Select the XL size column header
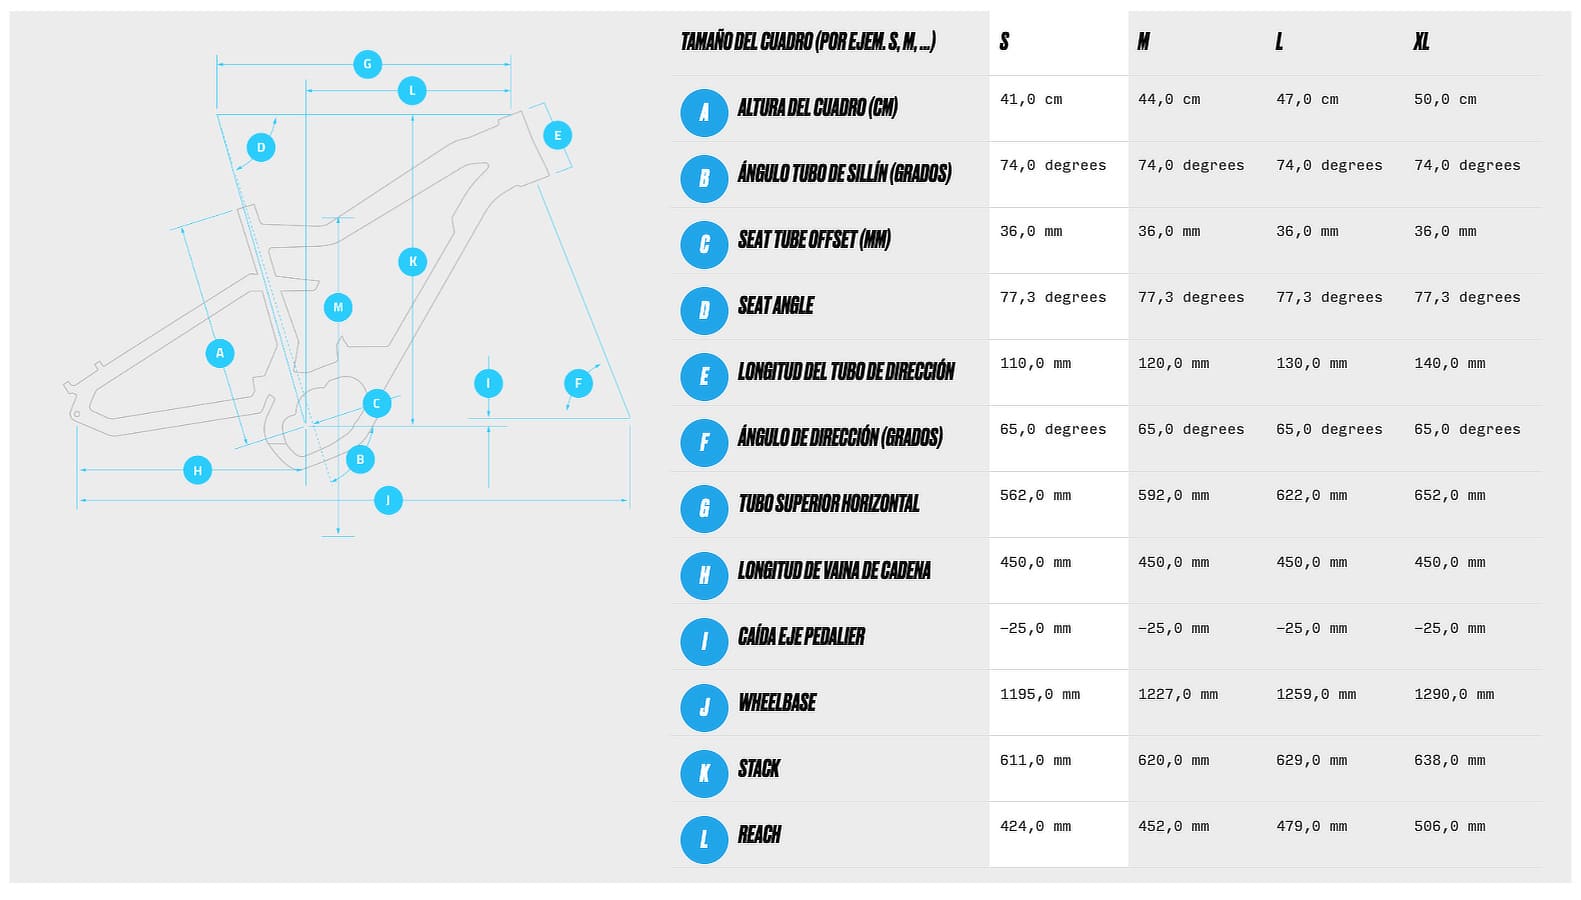The image size is (1581, 900). 1421,41
